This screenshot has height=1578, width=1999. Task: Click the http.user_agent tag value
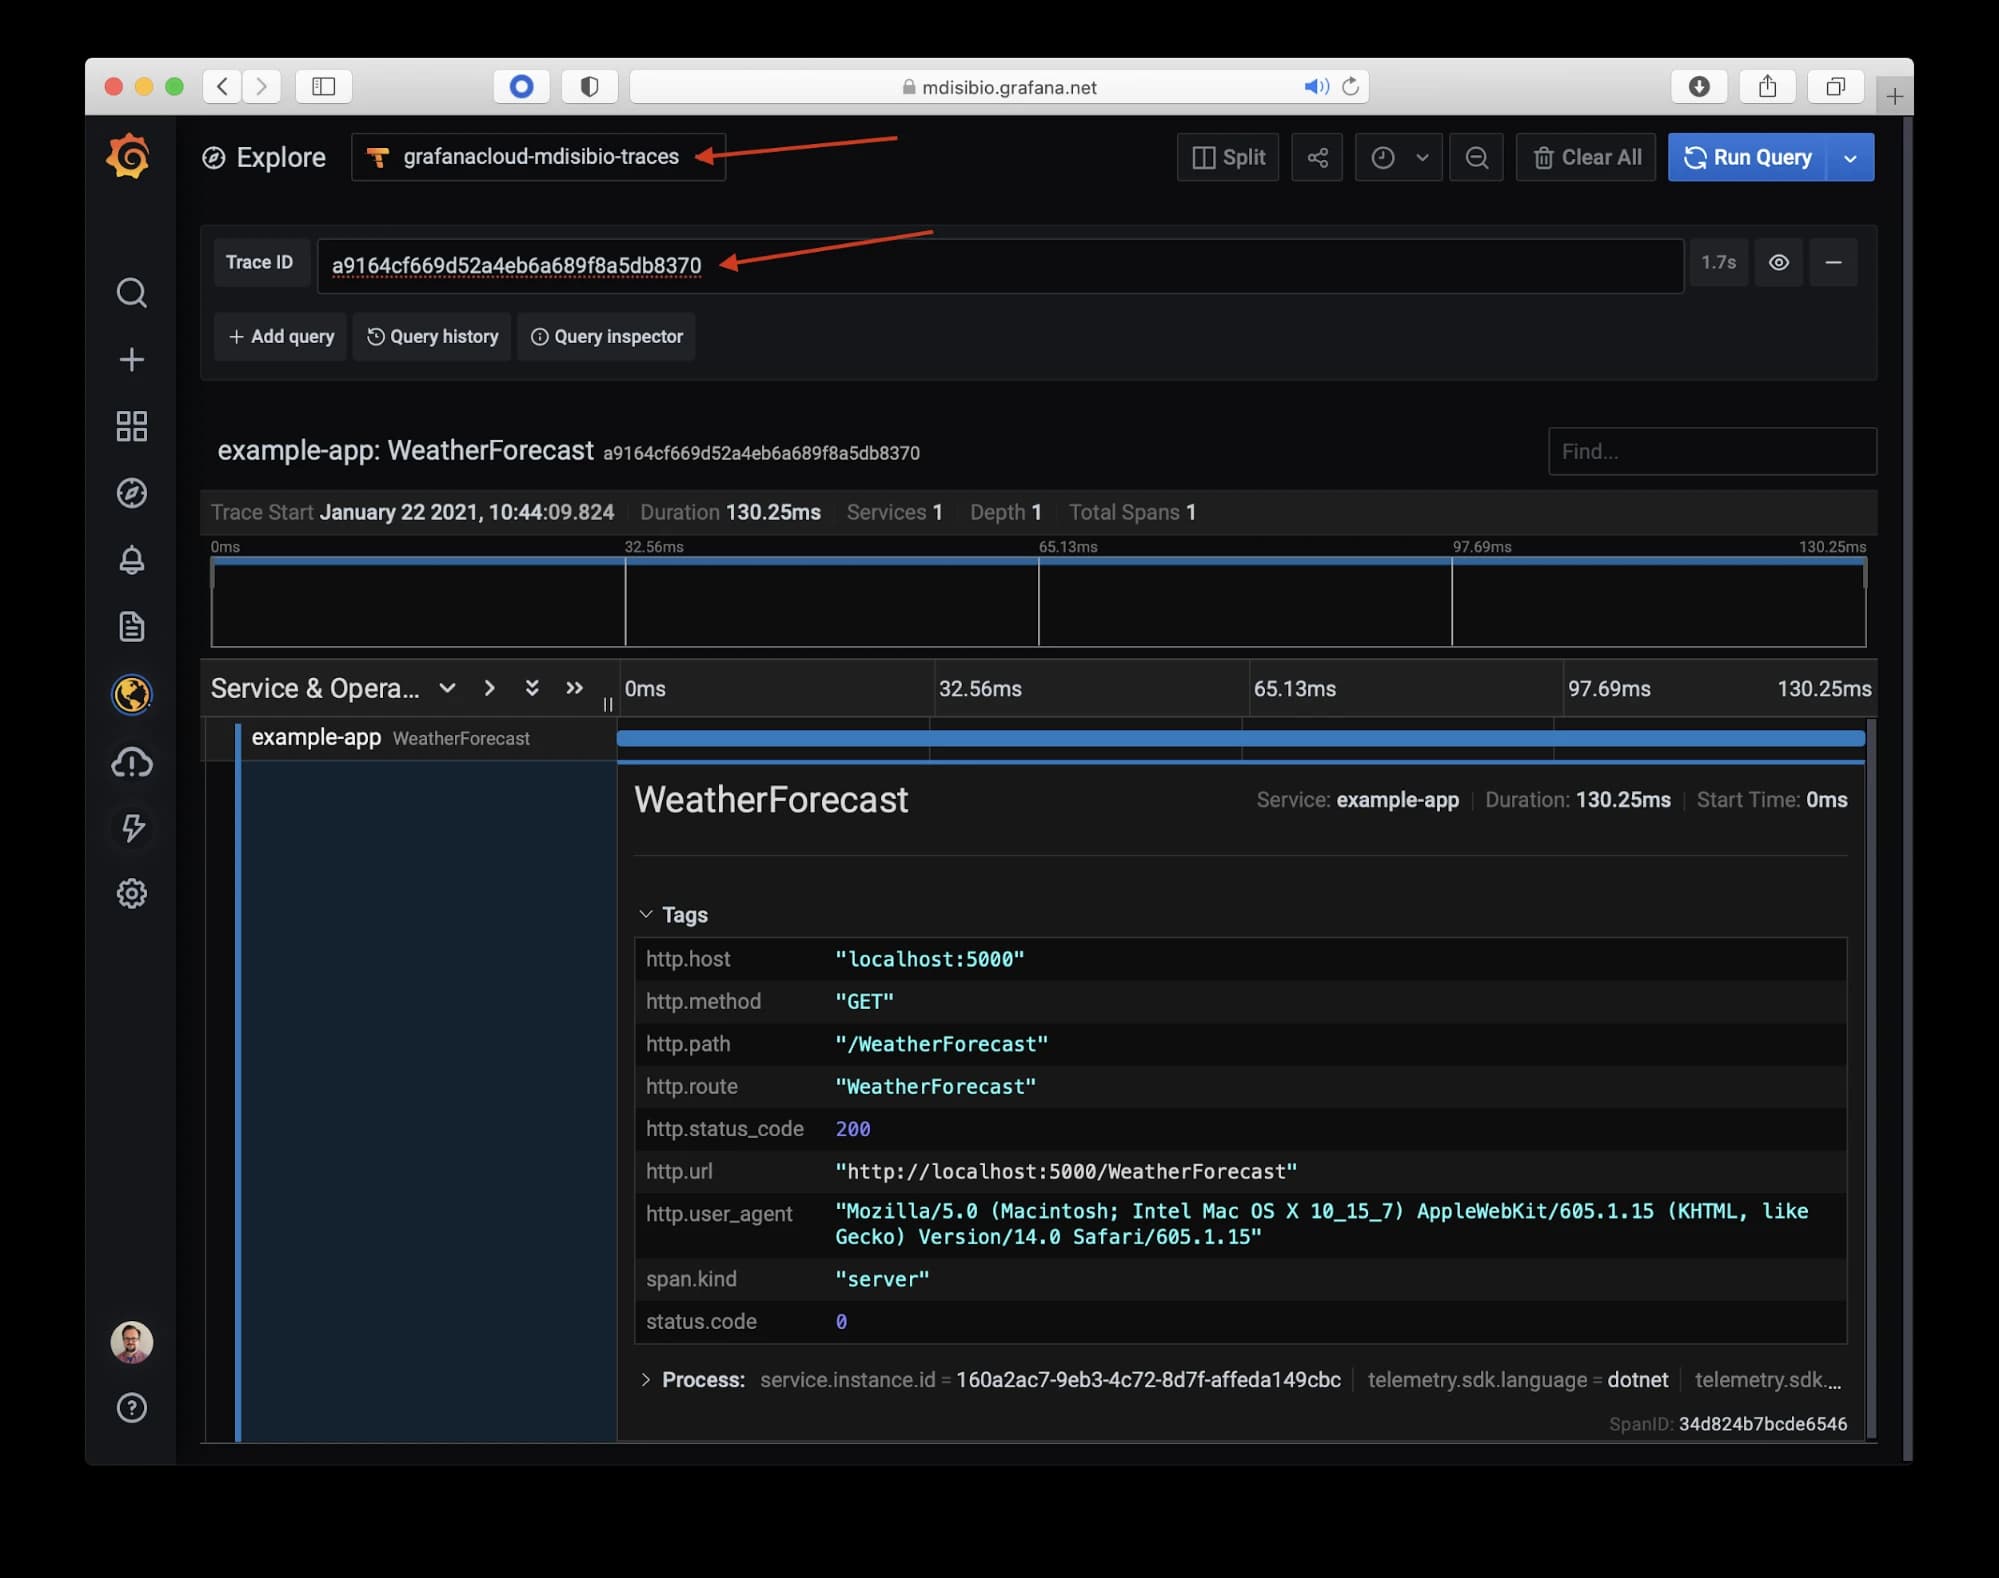[x=1322, y=1224]
